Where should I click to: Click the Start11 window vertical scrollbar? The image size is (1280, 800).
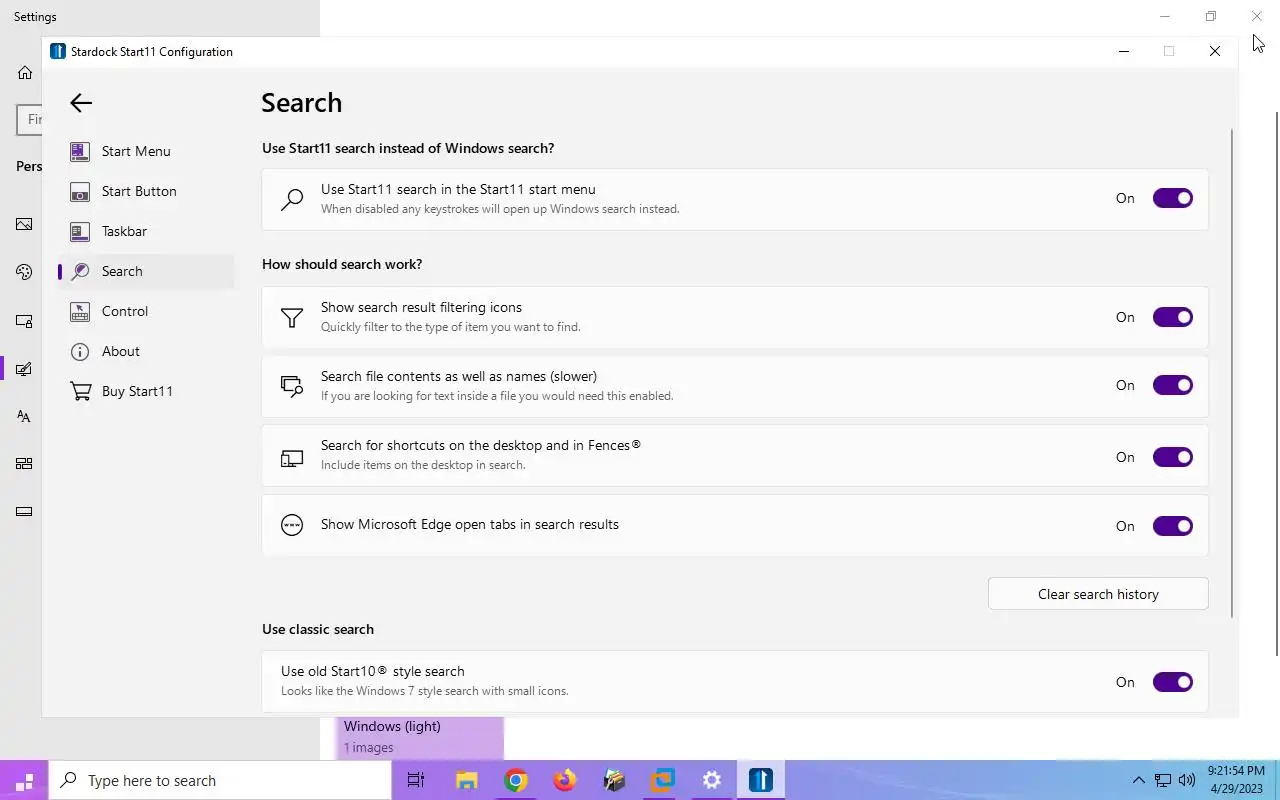(1232, 372)
